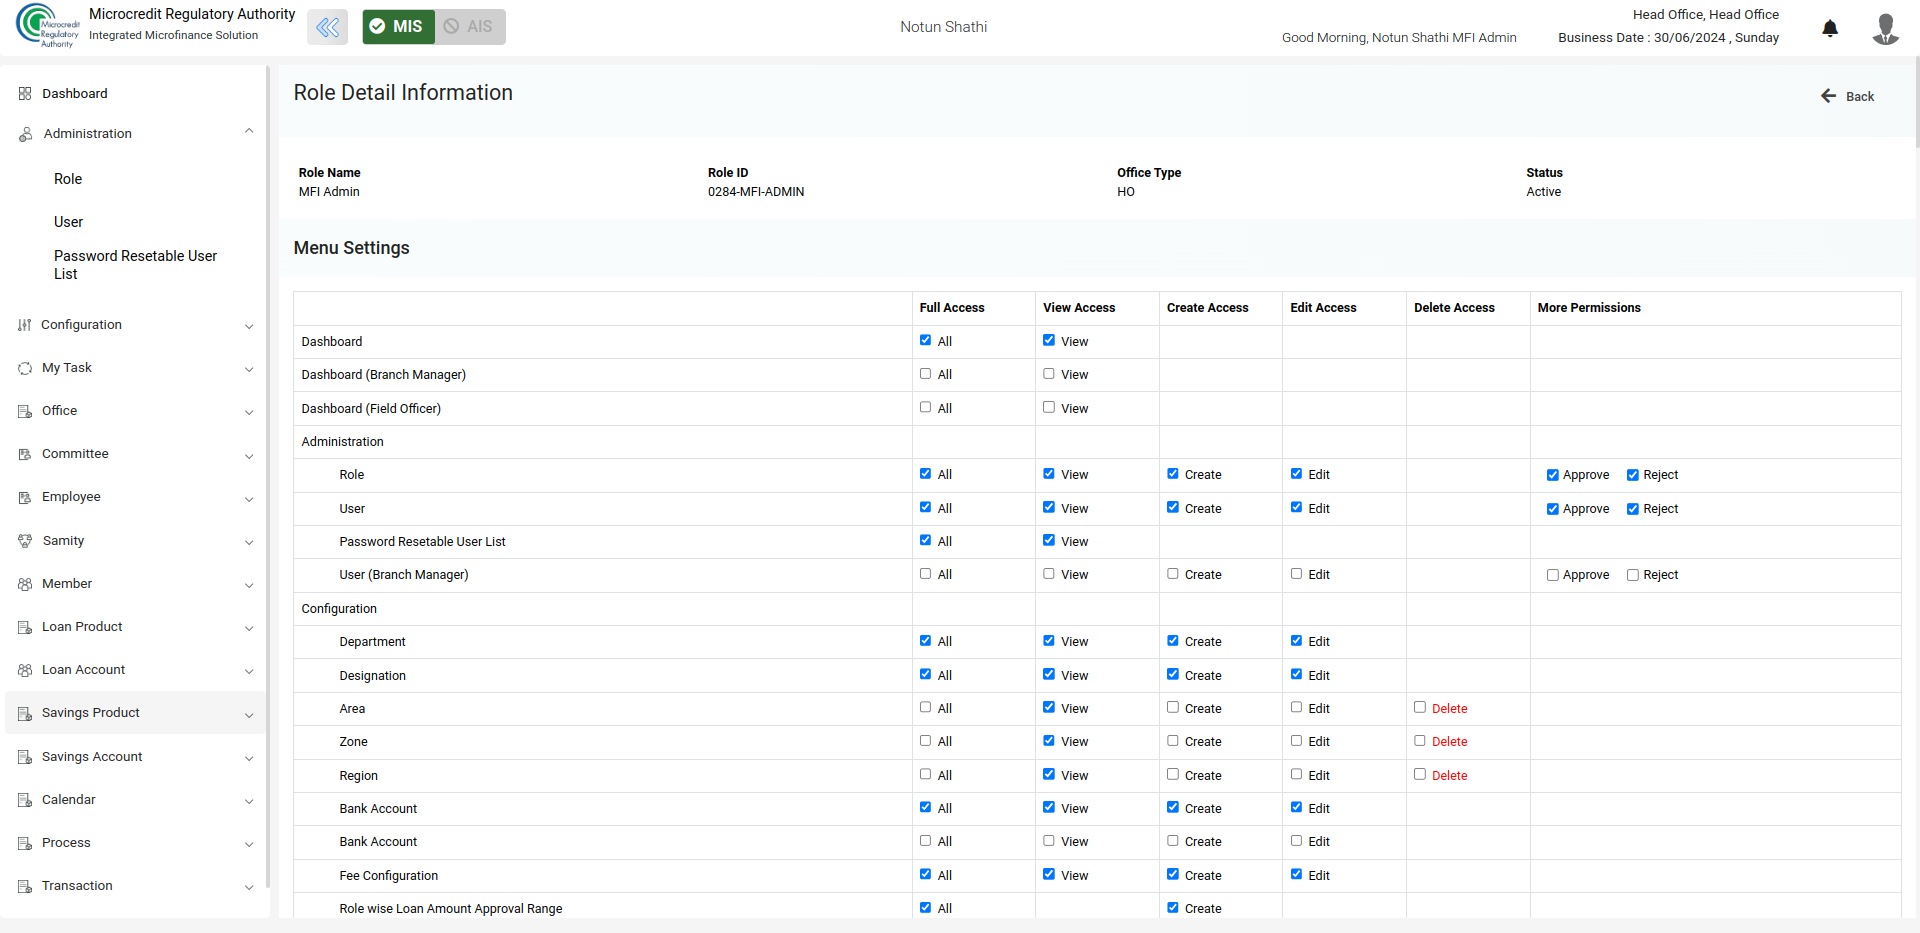This screenshot has width=1920, height=933.
Task: Click Role ID value 0284-MFI-ADMIN
Action: click(x=756, y=192)
